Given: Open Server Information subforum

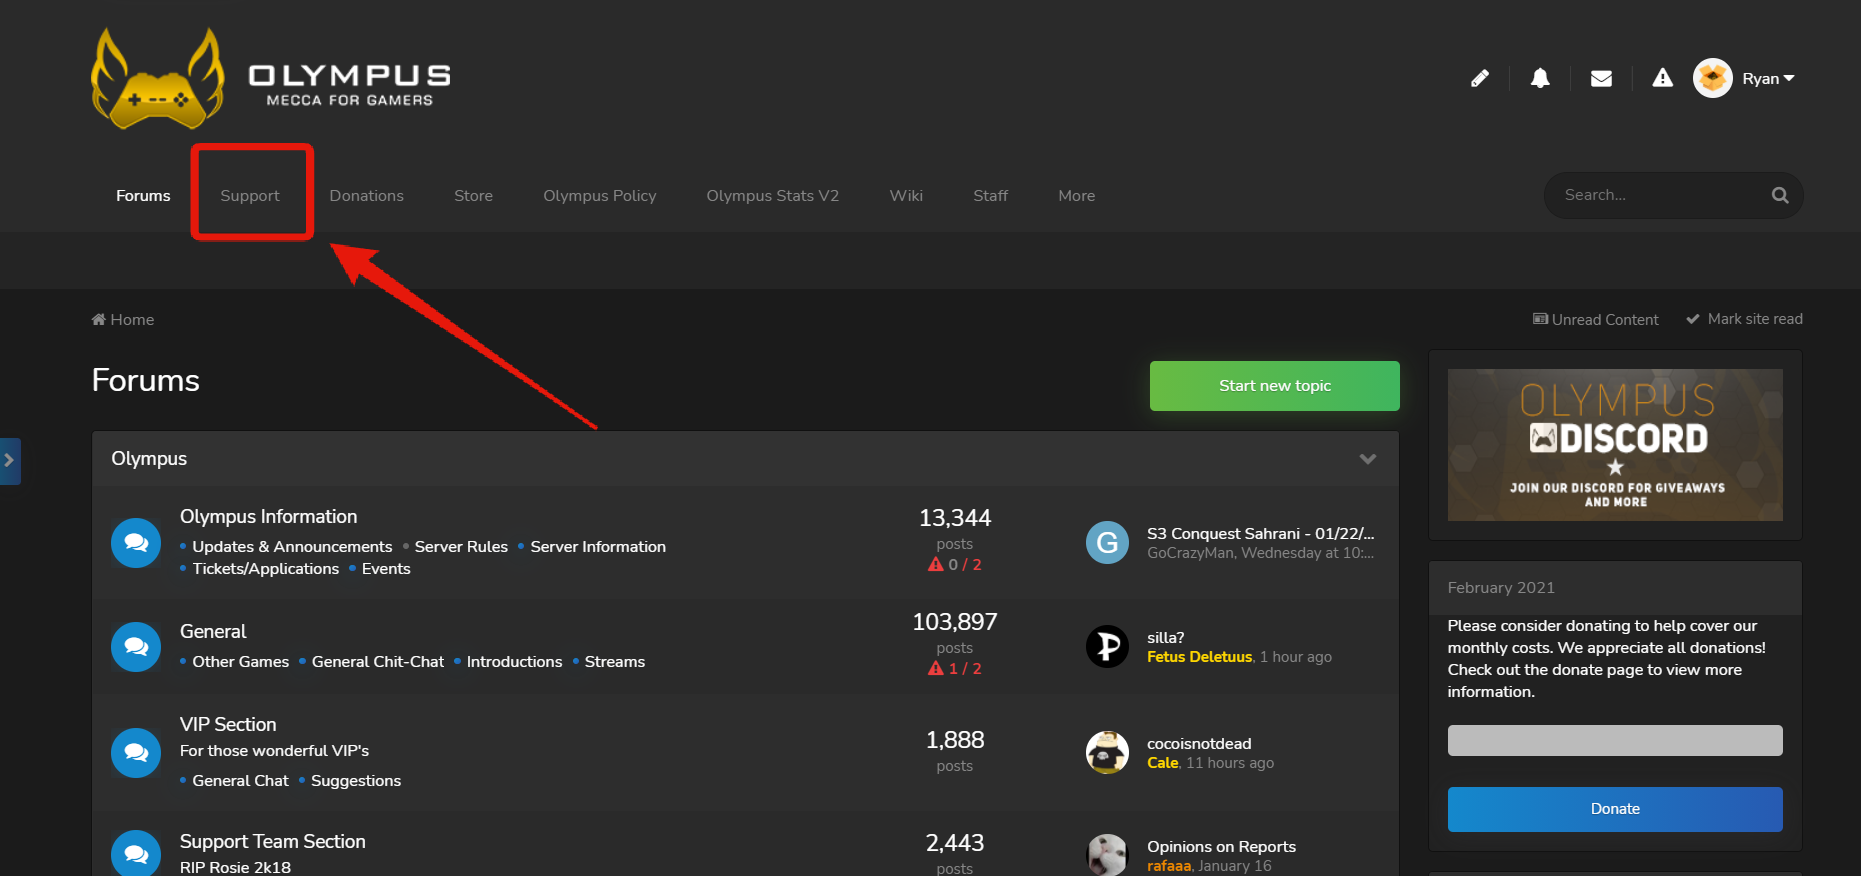Looking at the screenshot, I should point(598,547).
